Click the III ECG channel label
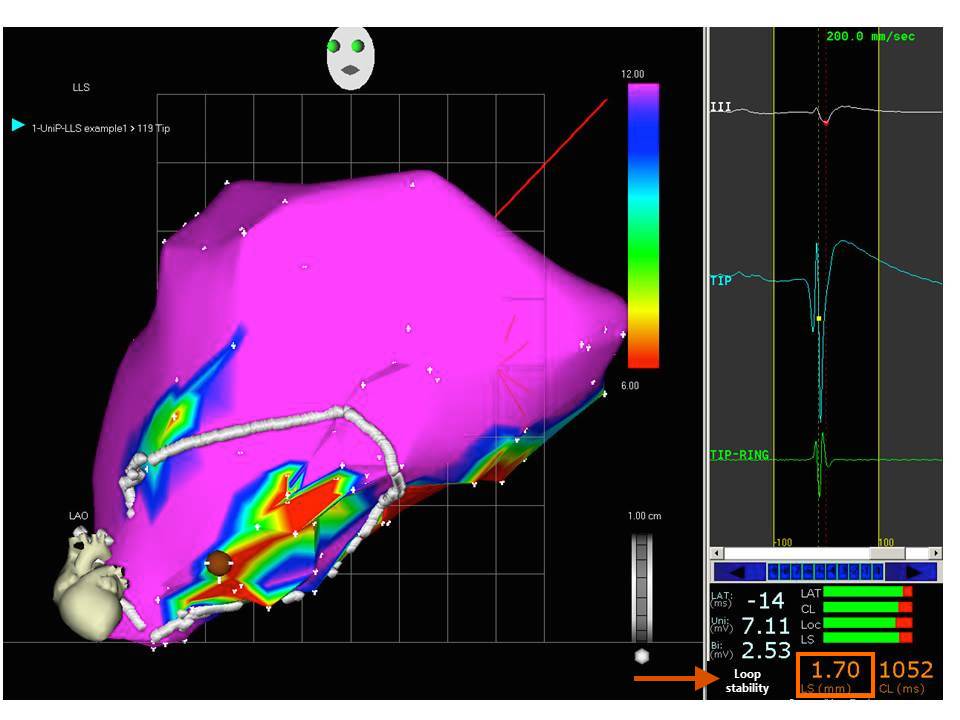The height and width of the screenshot is (720, 960). [x=721, y=107]
